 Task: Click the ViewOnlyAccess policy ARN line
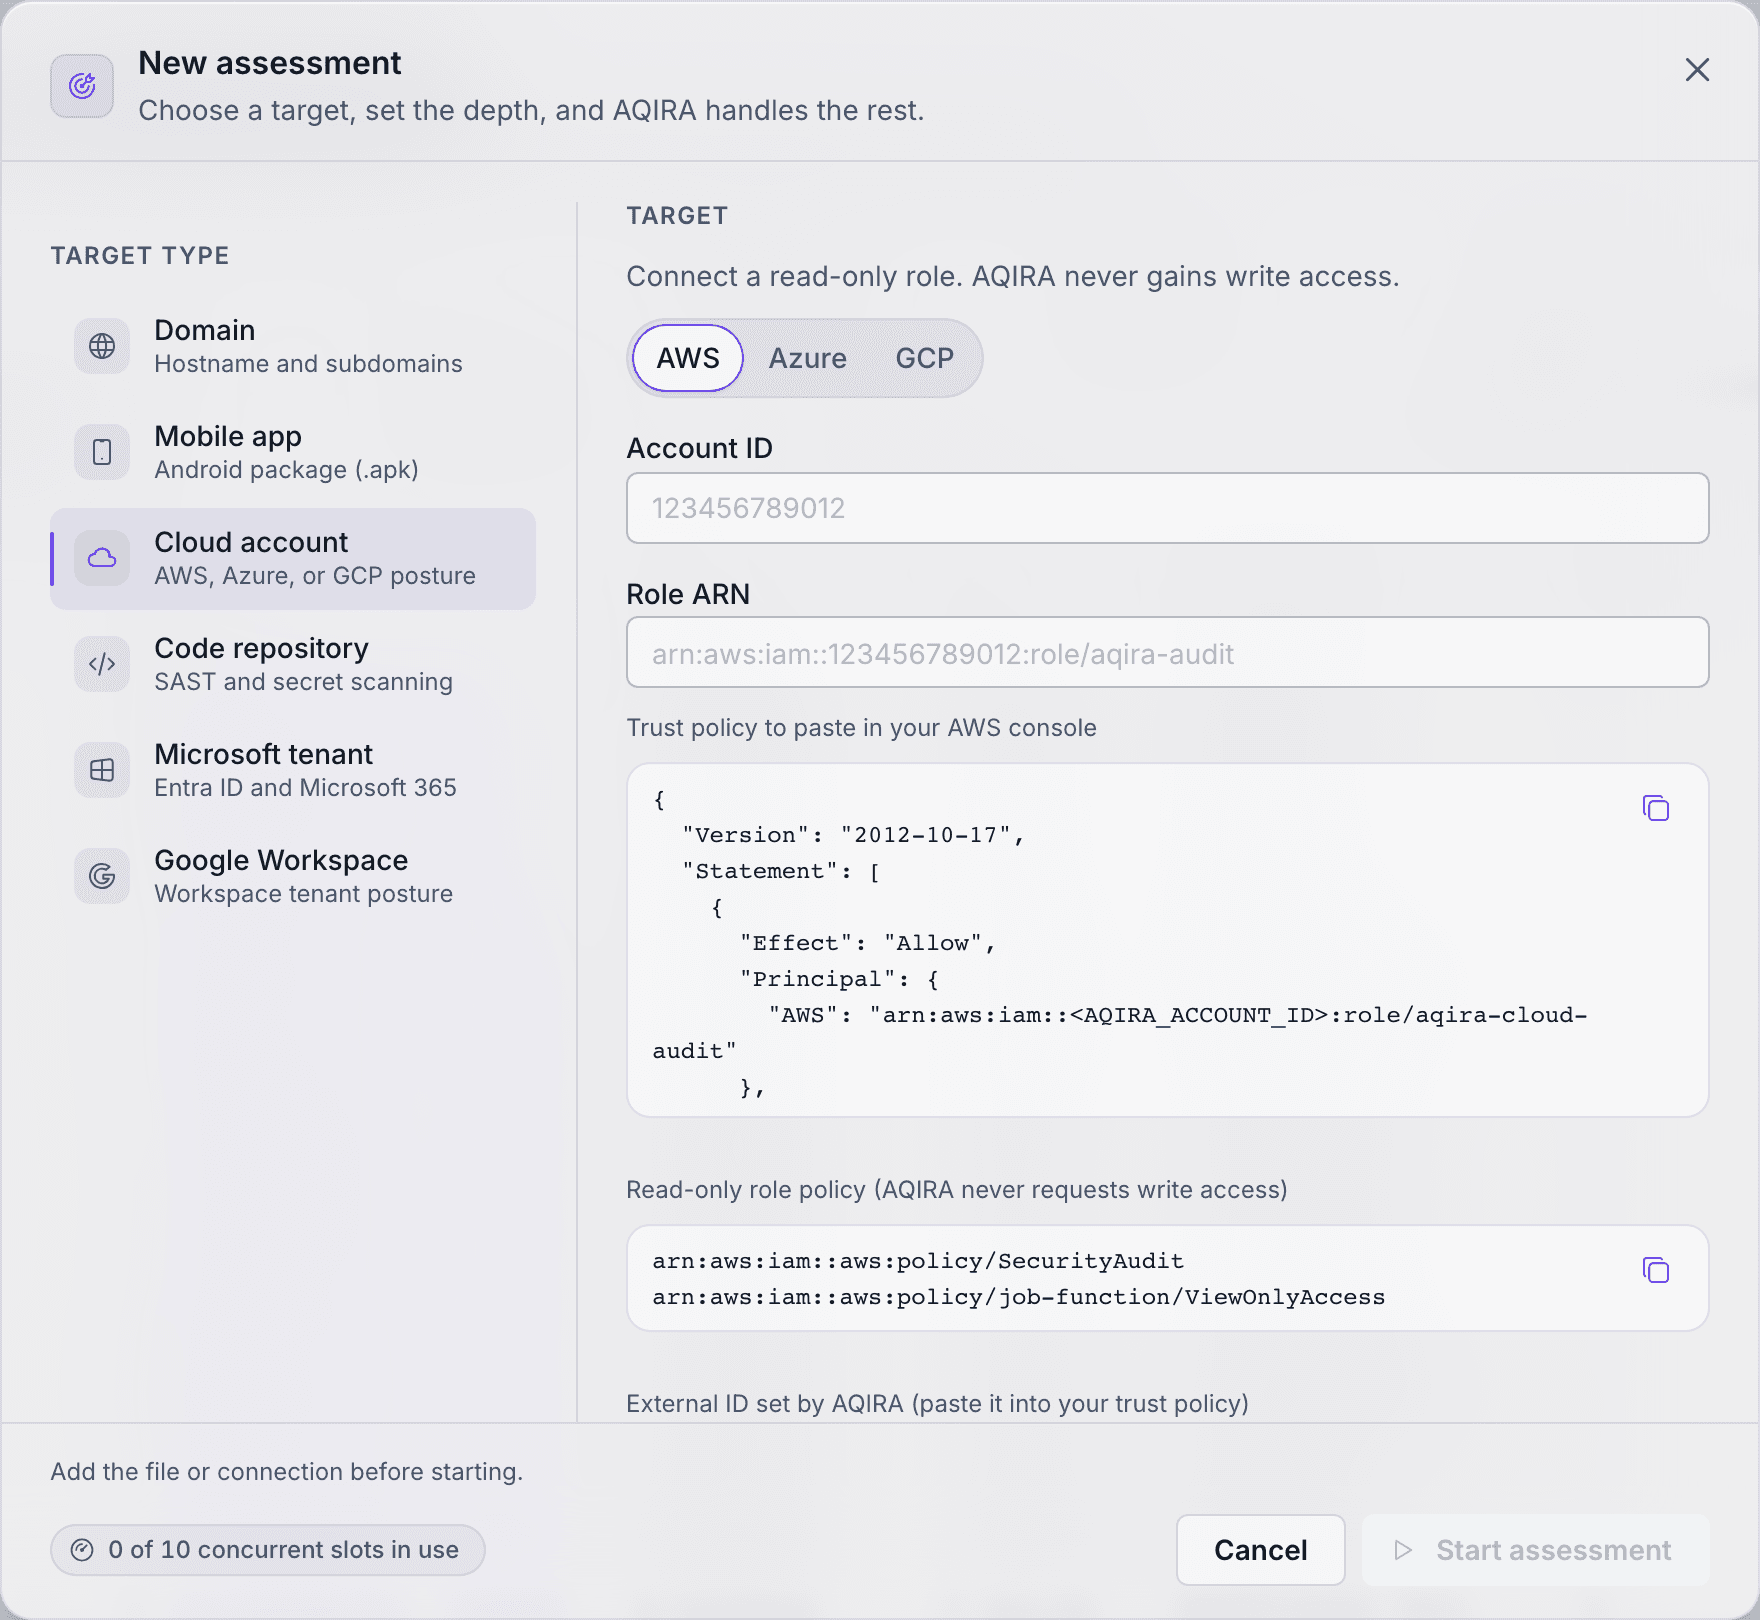[x=1019, y=1297]
